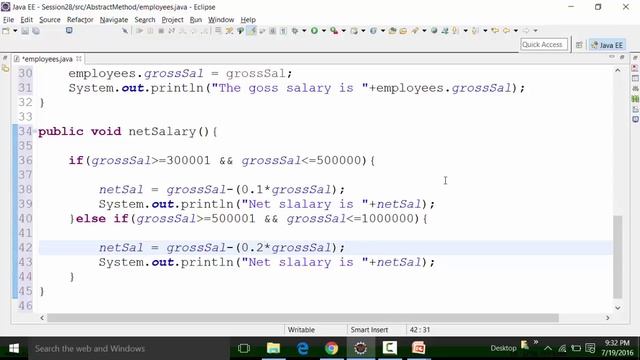Click the Skip All Breakpoints icon
The height and width of the screenshot is (360, 640).
click(125, 31)
